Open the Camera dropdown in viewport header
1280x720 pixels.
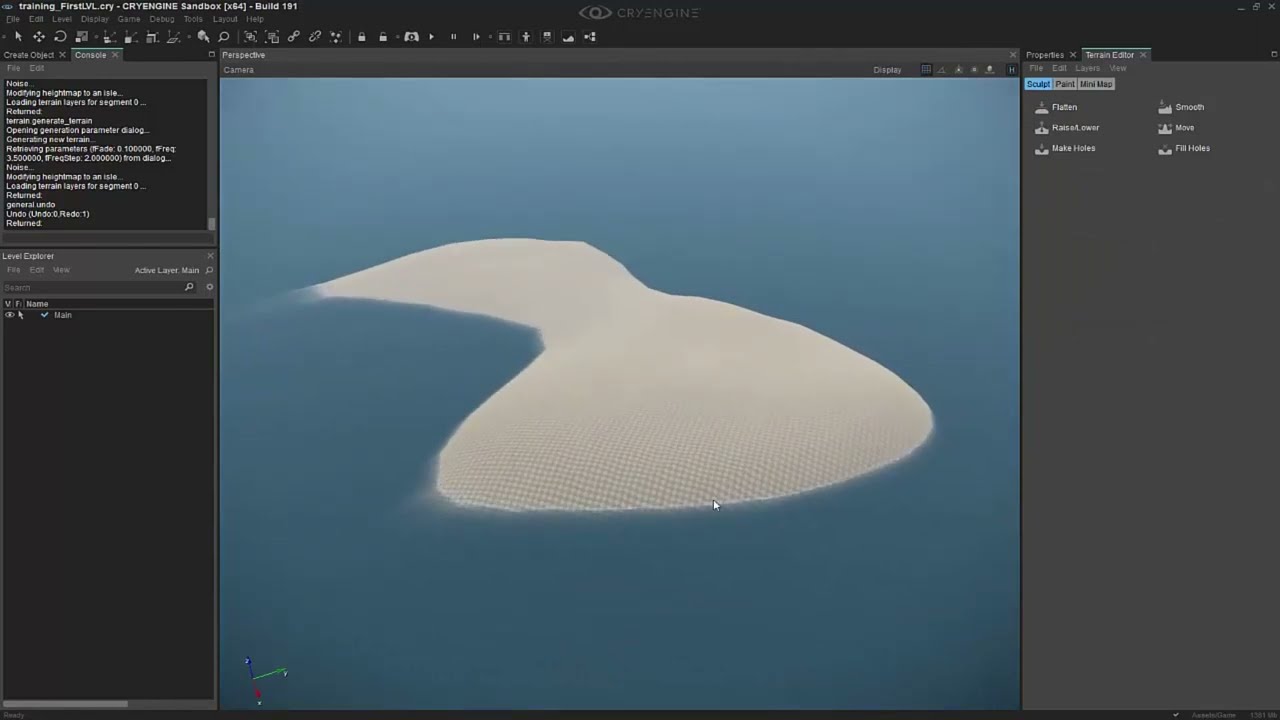pyautogui.click(x=238, y=70)
